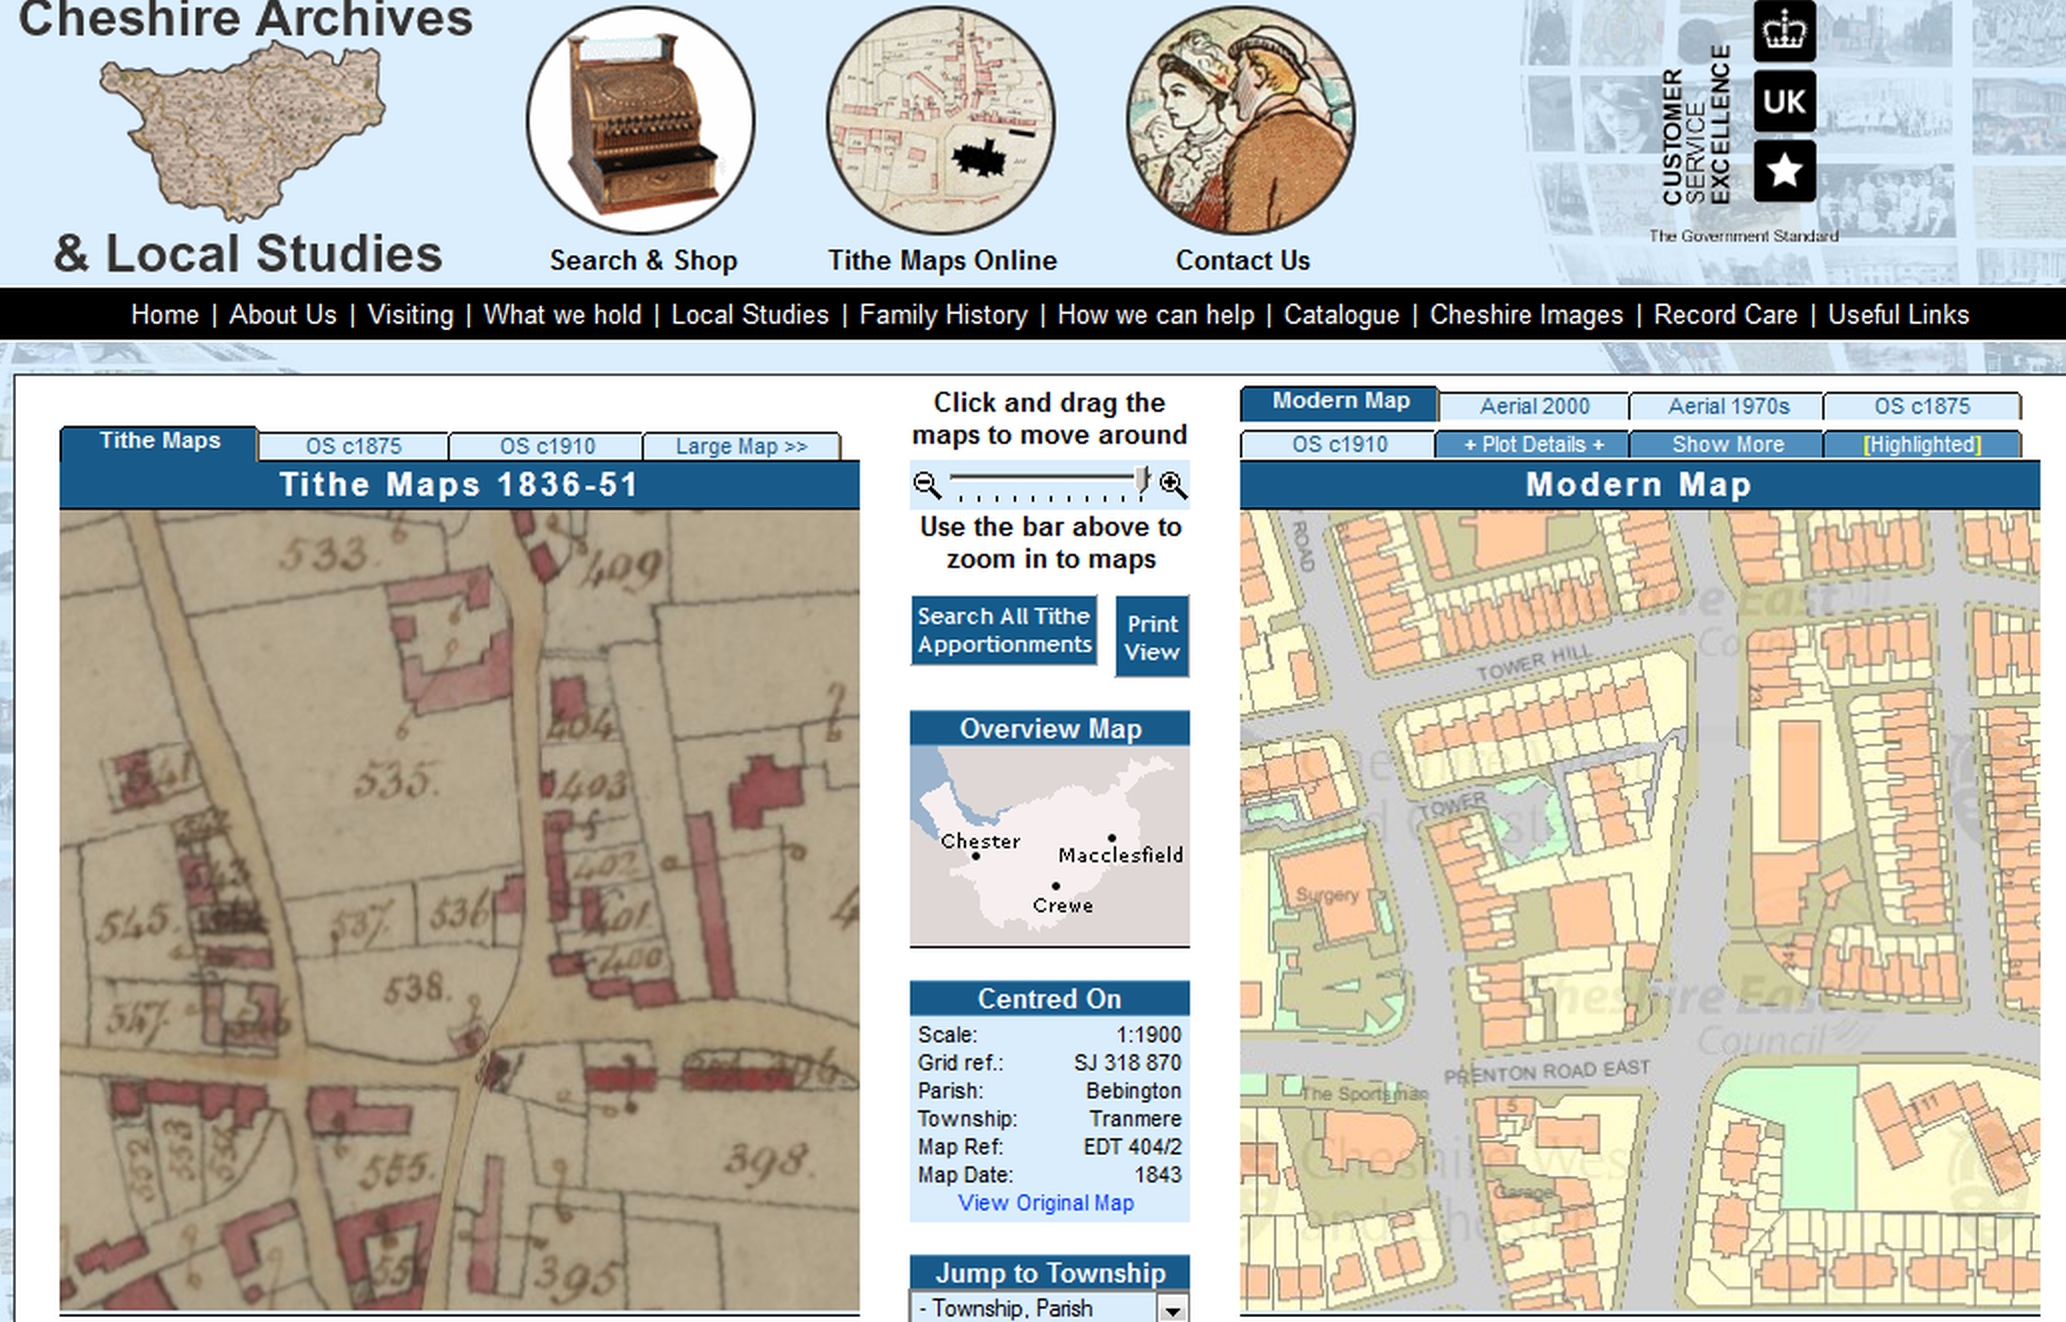Click the Print View button

(1152, 637)
